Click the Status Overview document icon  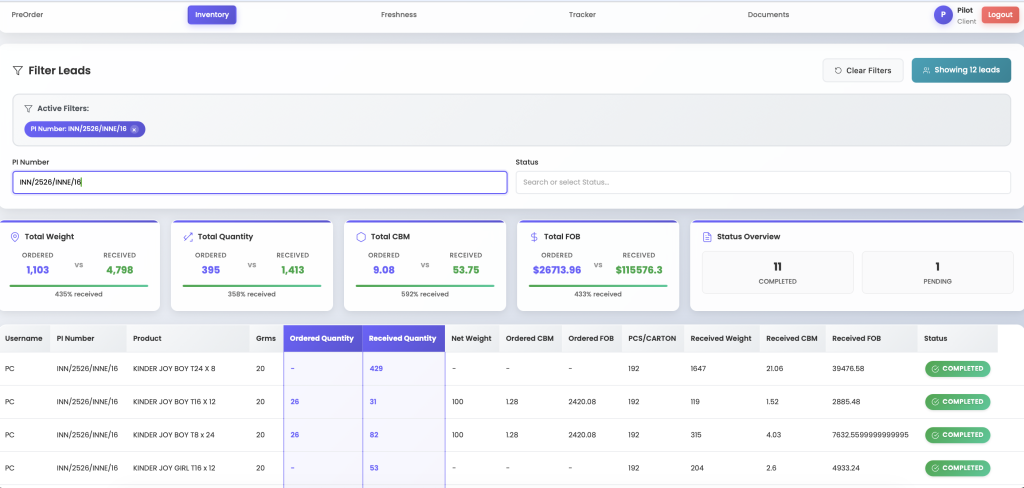(707, 237)
